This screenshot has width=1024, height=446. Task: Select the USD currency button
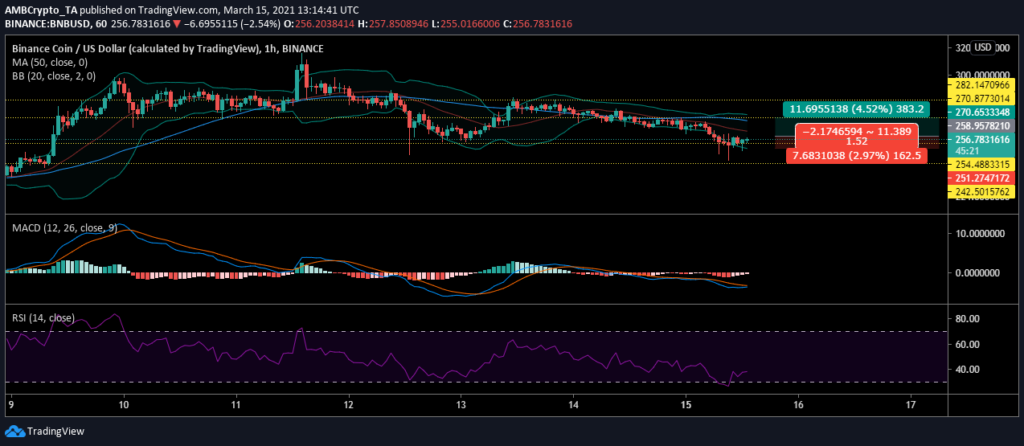982,47
